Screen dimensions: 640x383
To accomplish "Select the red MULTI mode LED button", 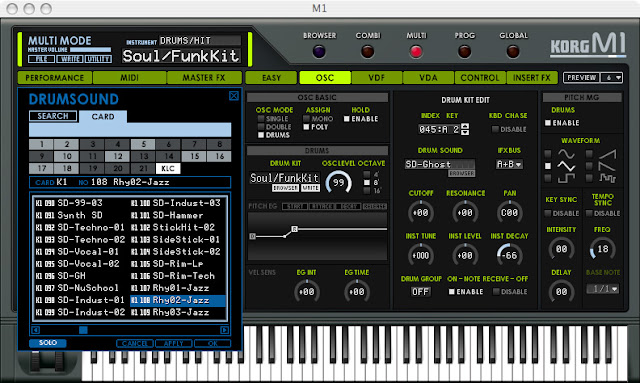I will tap(416, 52).
